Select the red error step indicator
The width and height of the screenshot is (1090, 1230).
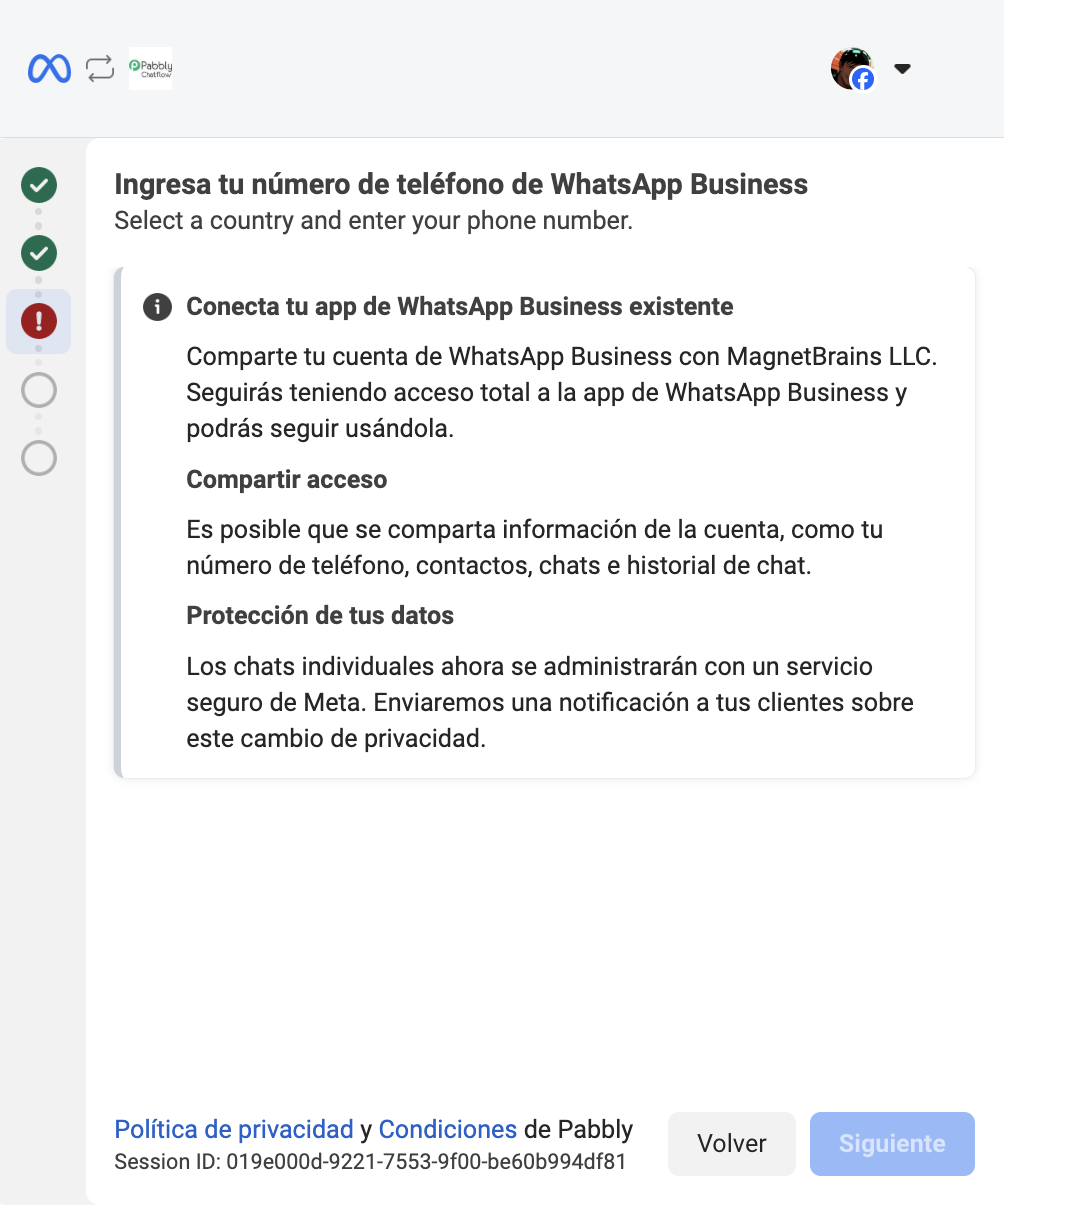coord(39,321)
